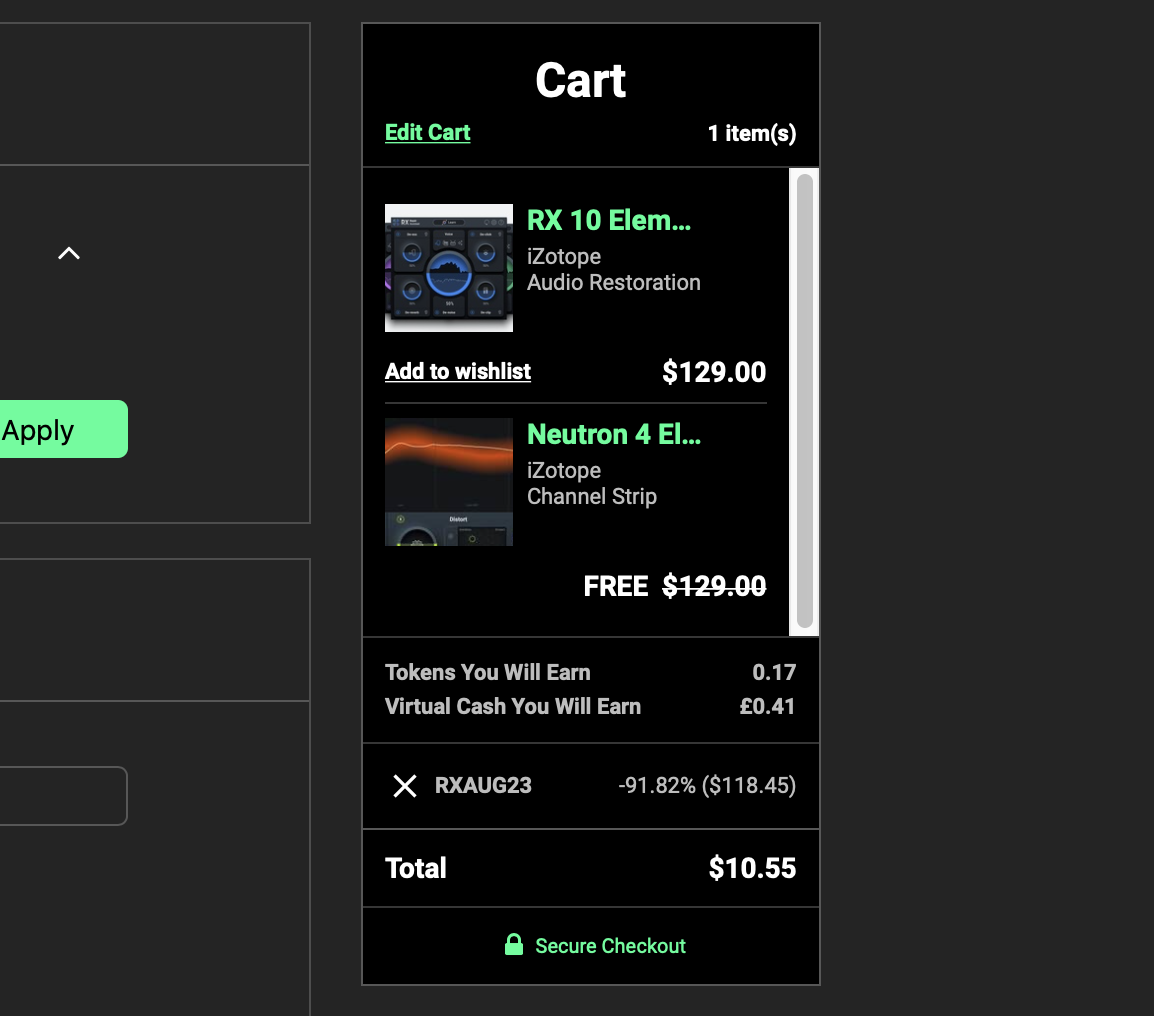Click the Cart heading

(x=581, y=80)
